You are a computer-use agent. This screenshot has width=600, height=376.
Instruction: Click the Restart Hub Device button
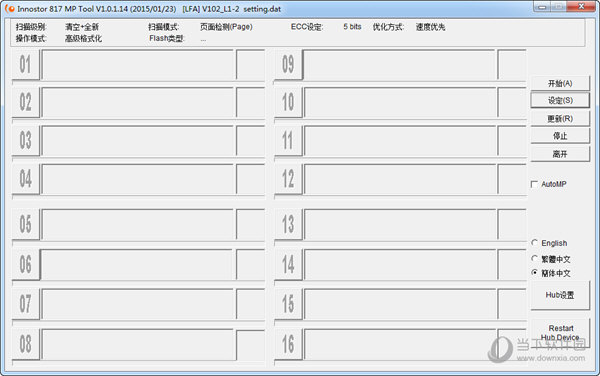tap(560, 333)
